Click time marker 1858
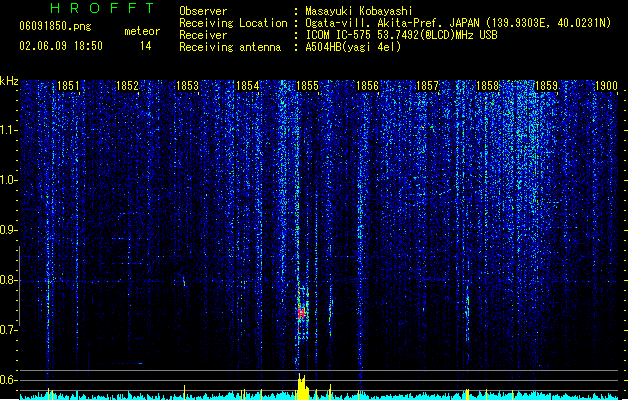 (487, 86)
